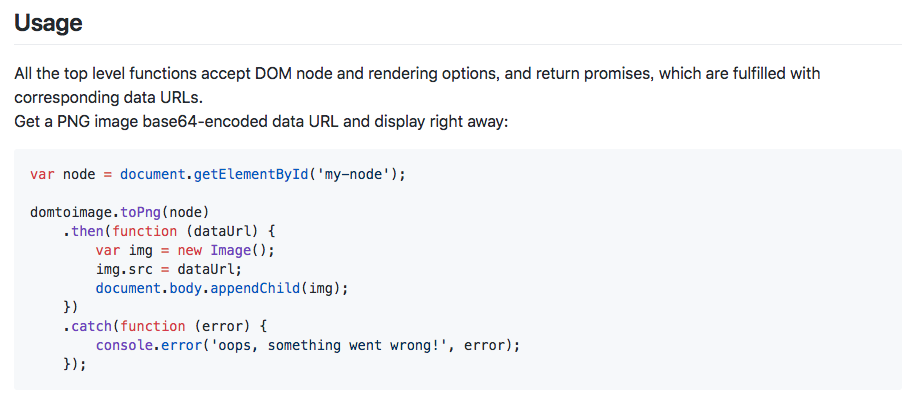Image resolution: width=915 pixels, height=404 pixels.
Task: Click the 'console' object in error line
Action: 124,346
